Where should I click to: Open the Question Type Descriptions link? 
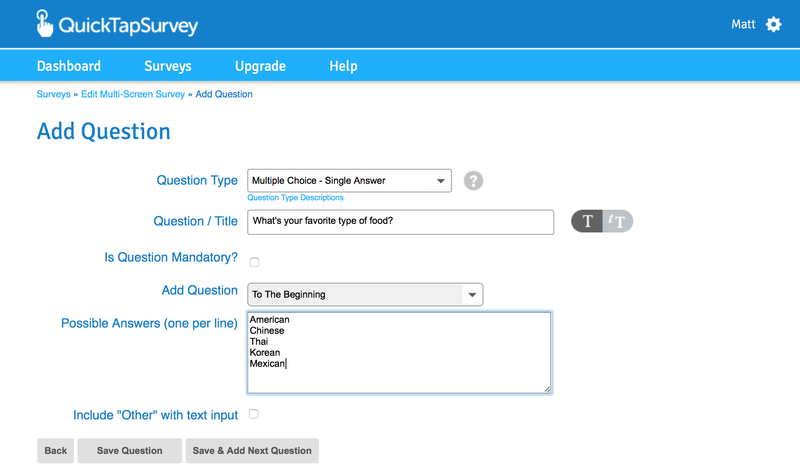[295, 198]
